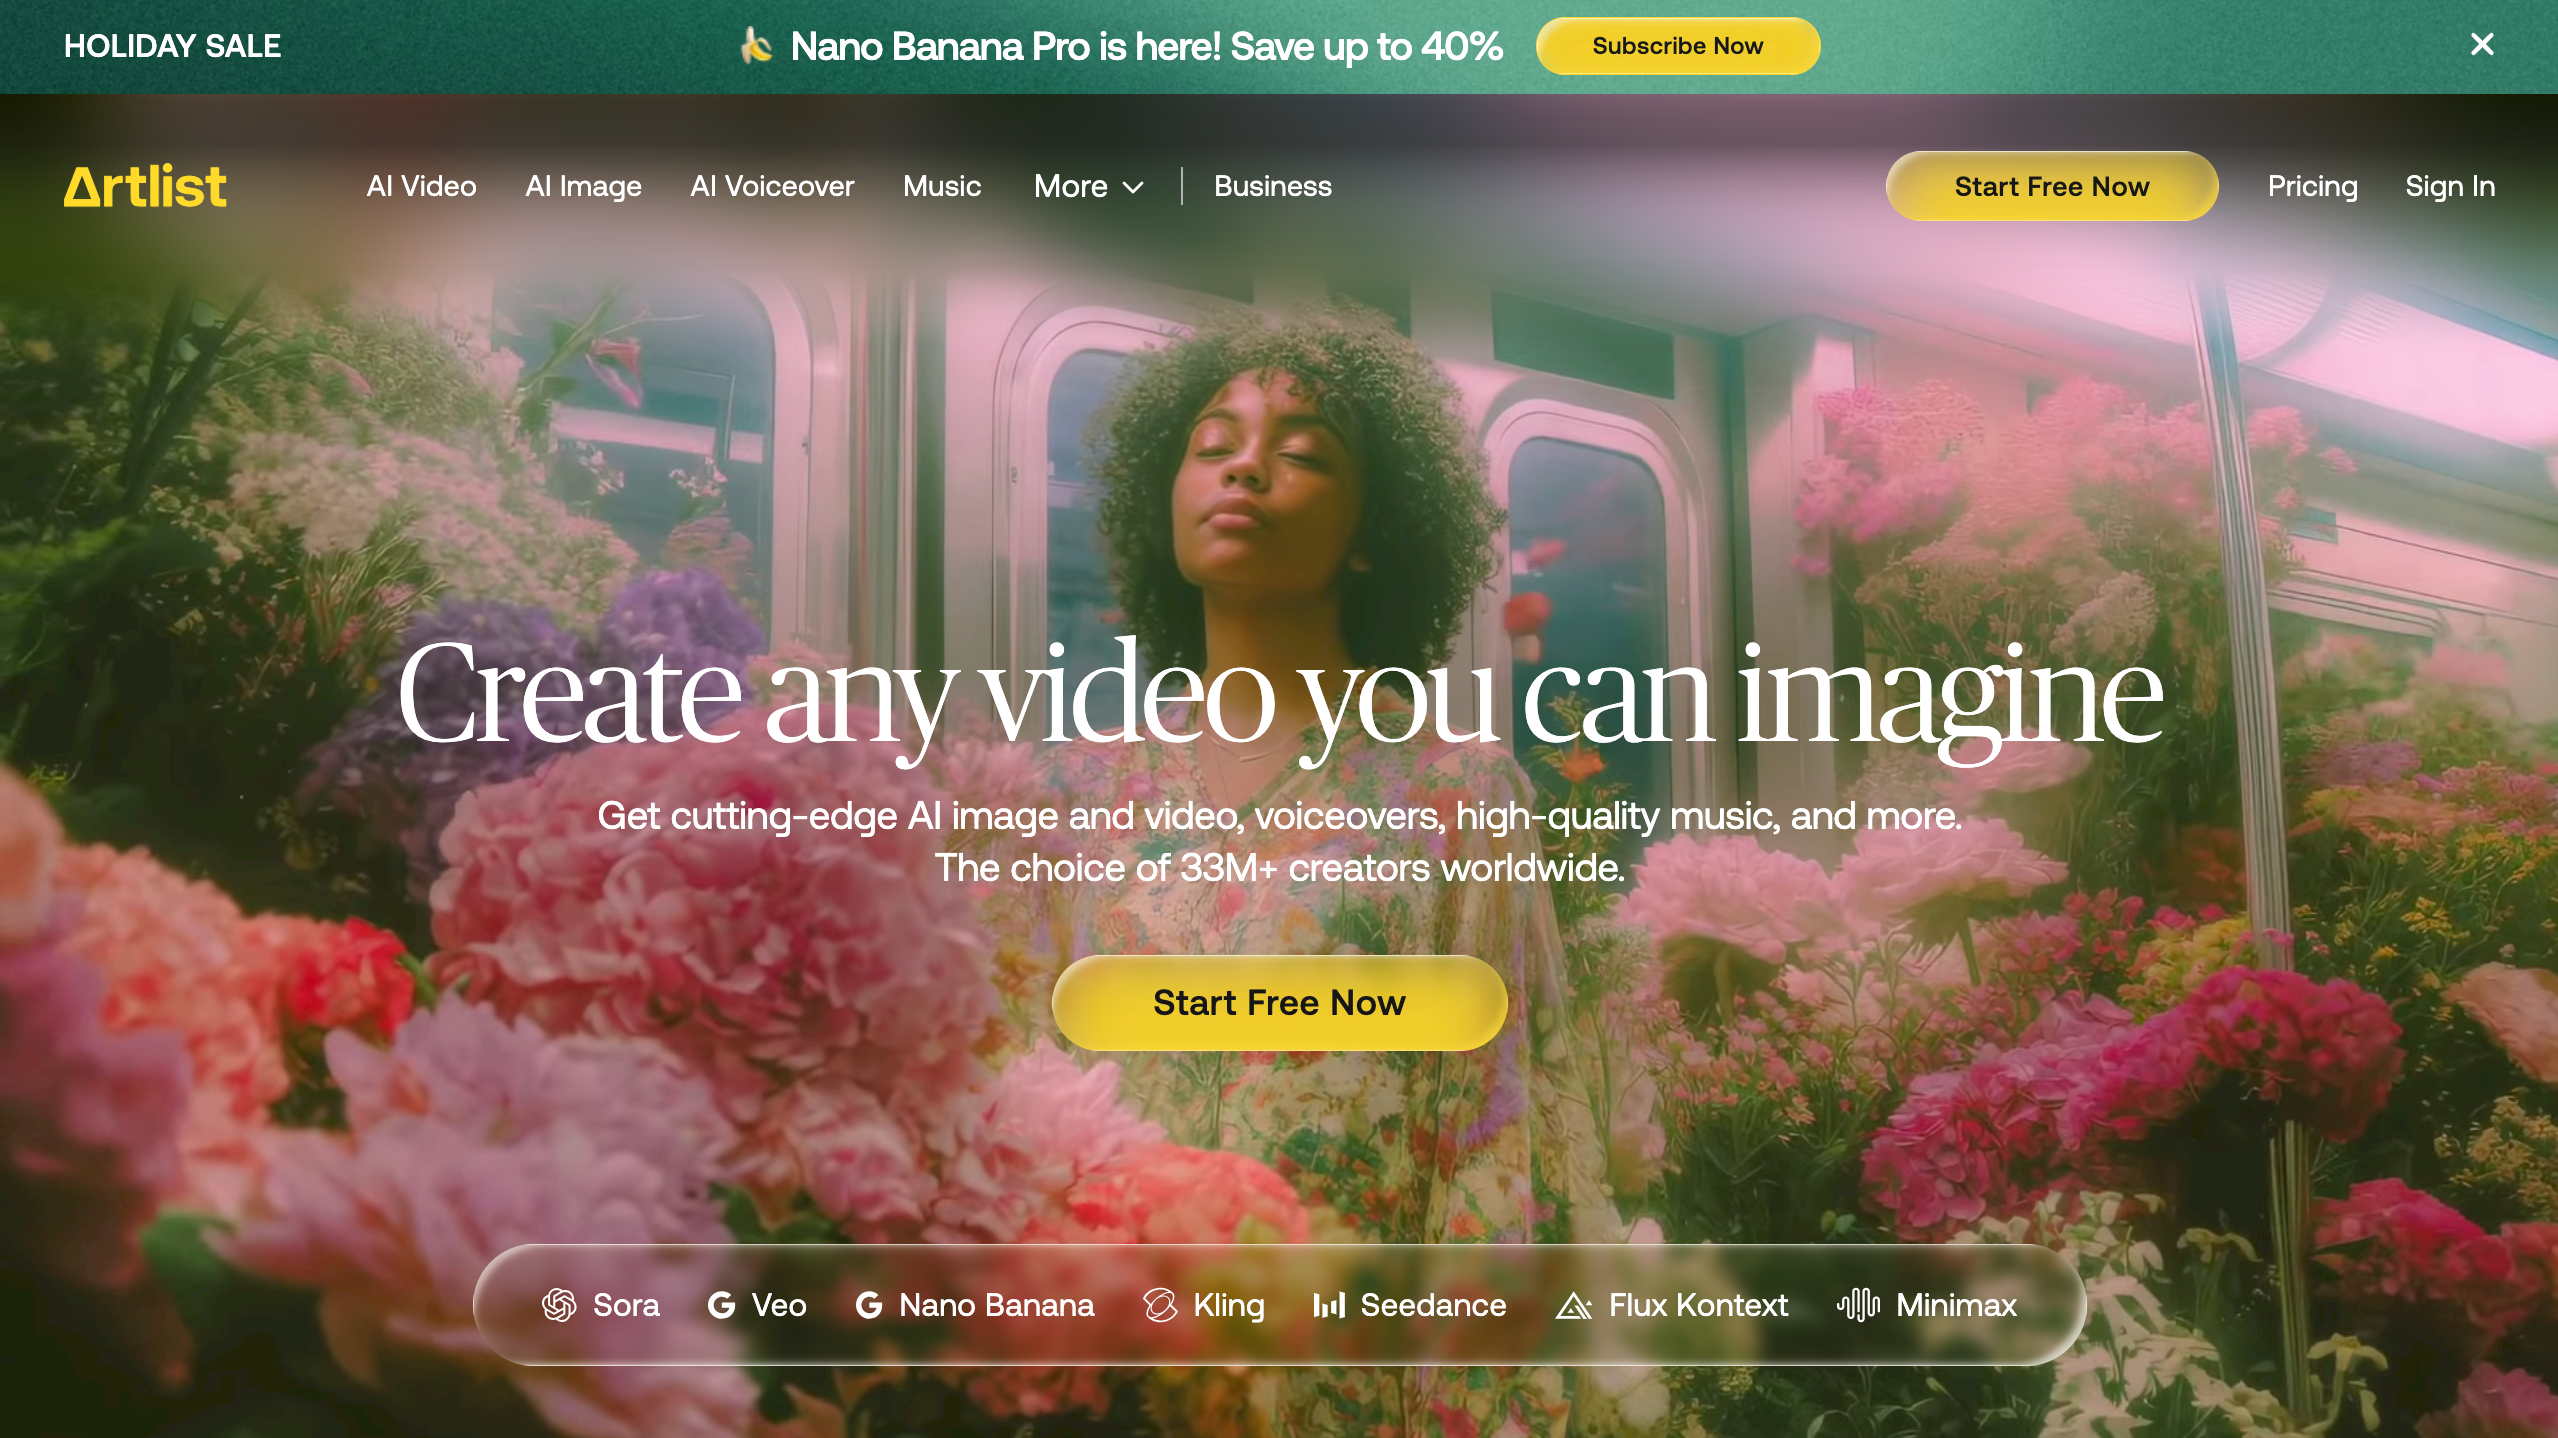Go to the Artlist logo homepage

click(x=146, y=186)
